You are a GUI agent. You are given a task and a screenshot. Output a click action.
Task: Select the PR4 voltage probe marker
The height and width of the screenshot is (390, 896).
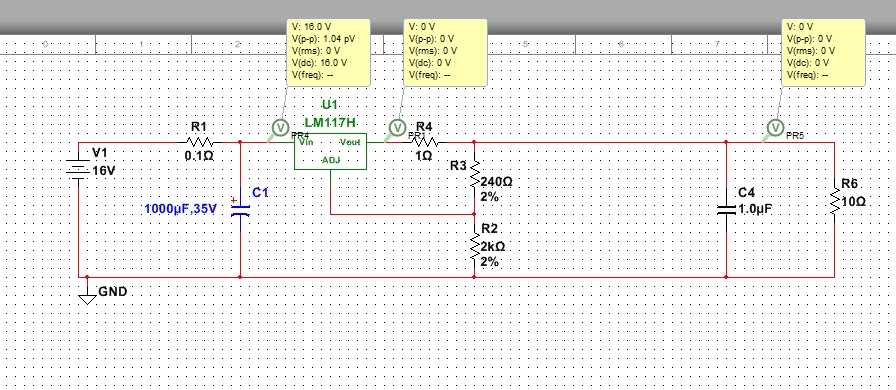pyautogui.click(x=279, y=128)
